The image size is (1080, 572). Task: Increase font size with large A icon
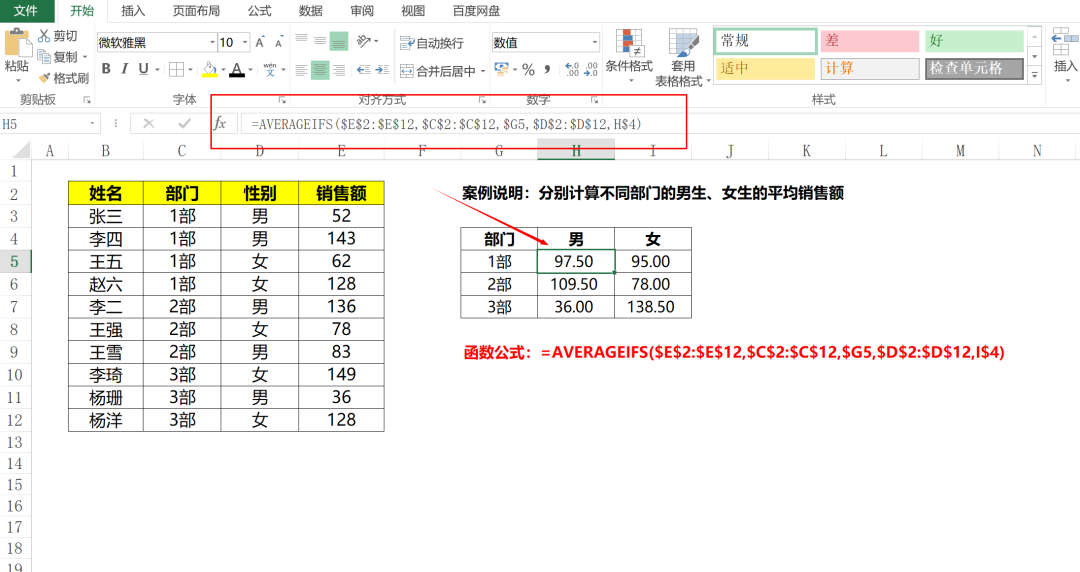point(260,43)
